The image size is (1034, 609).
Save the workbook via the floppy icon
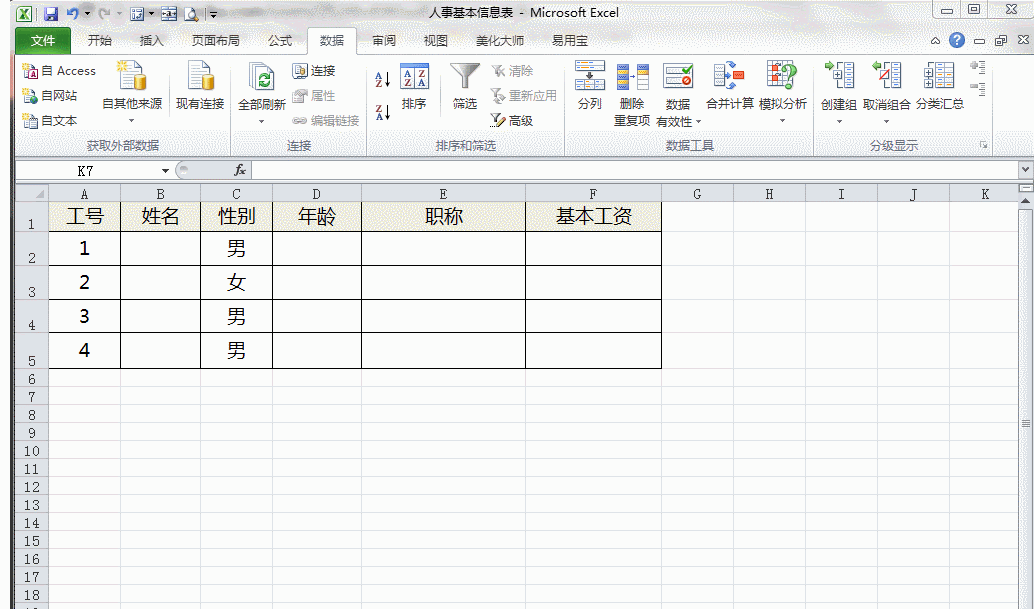51,13
